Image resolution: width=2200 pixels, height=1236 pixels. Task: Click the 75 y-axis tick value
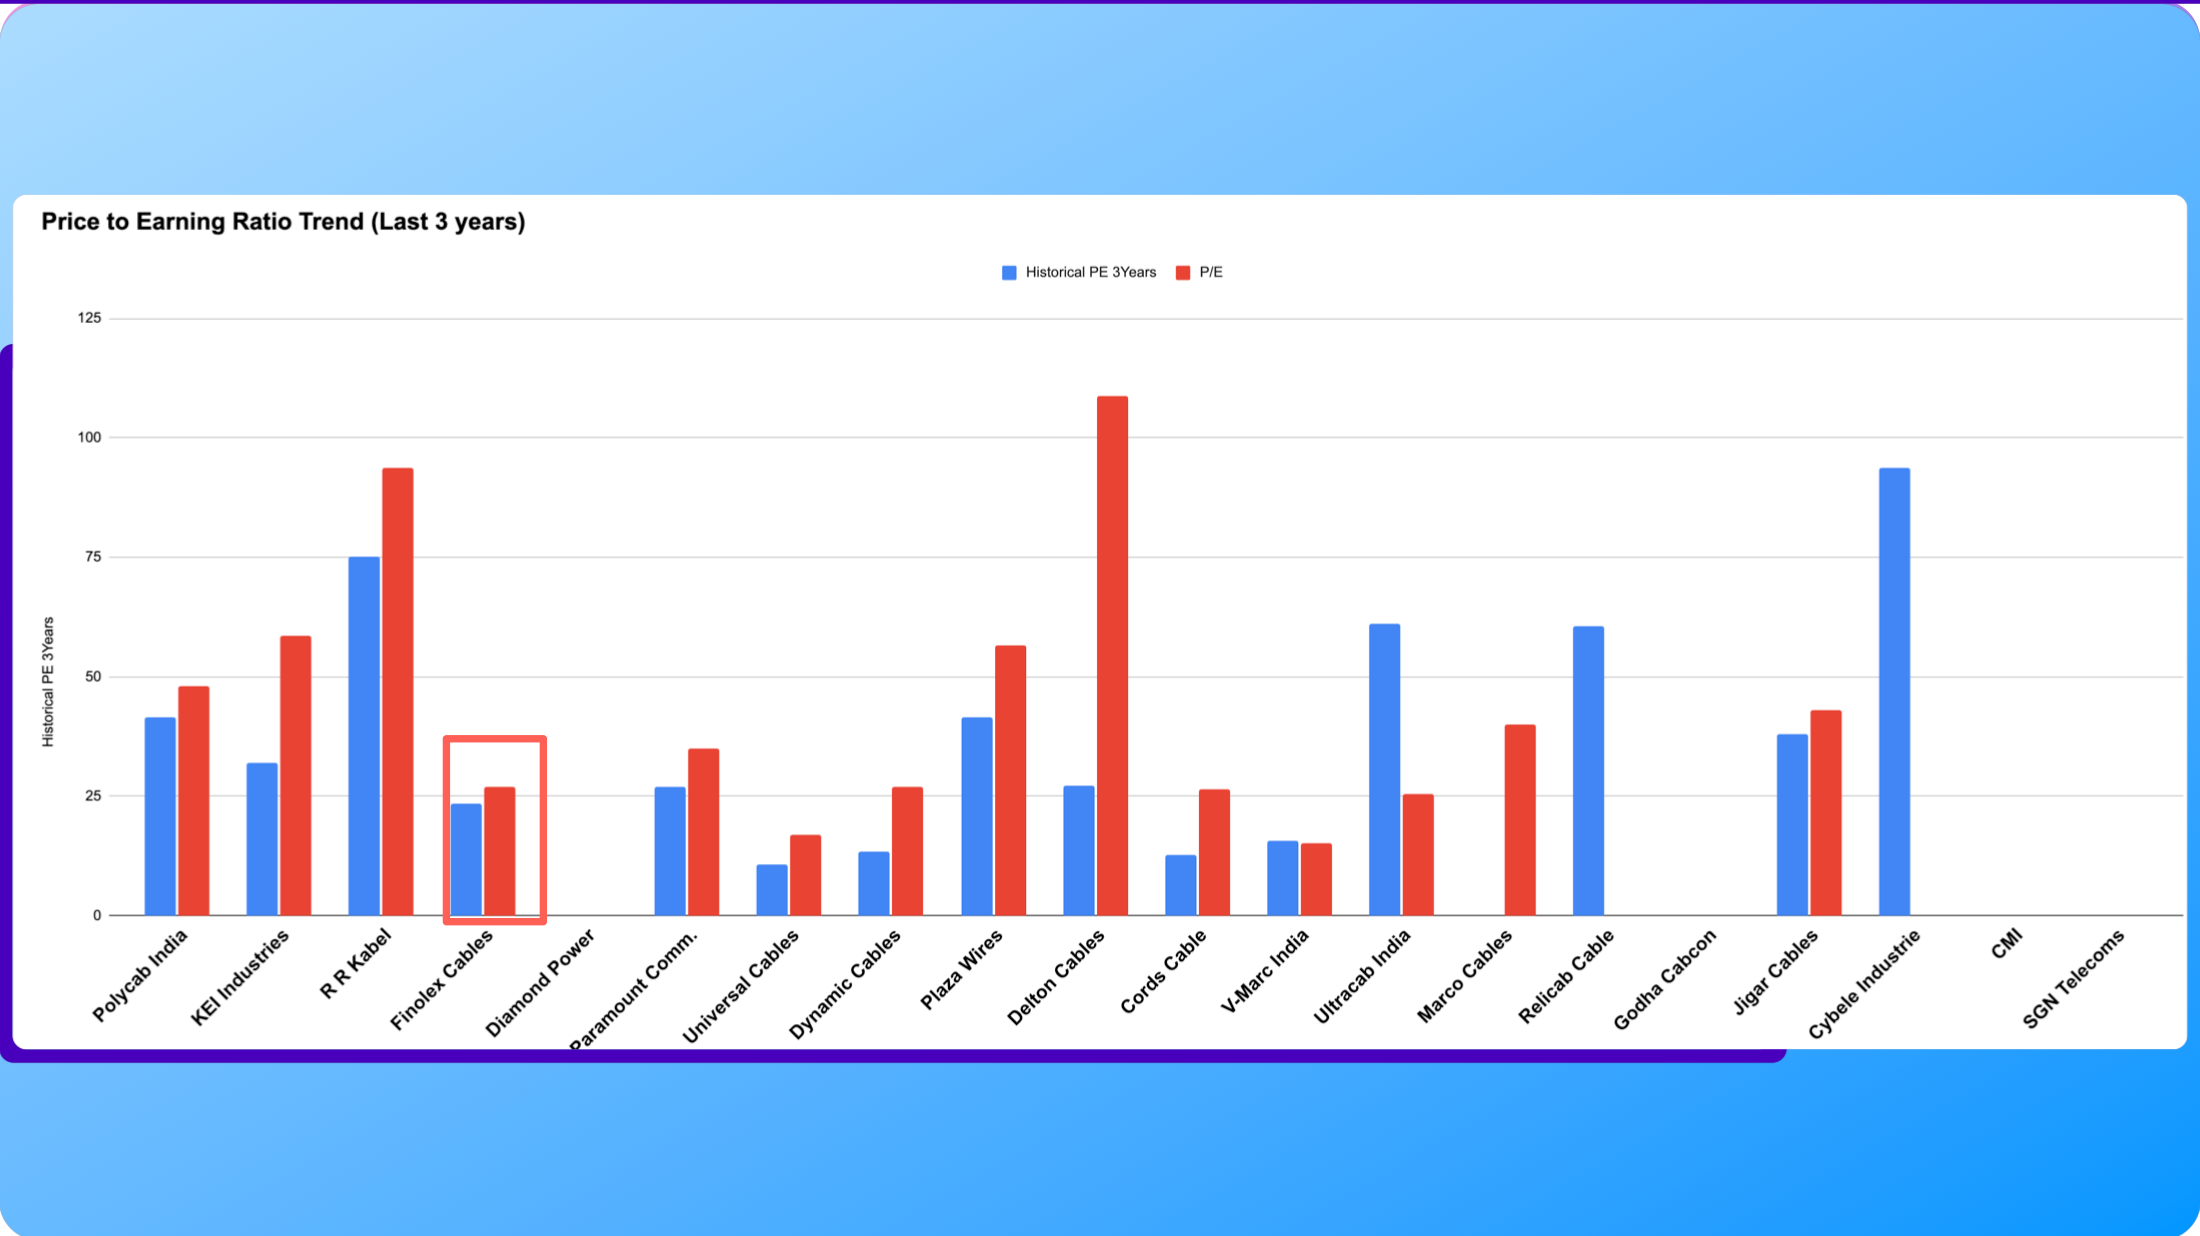click(x=93, y=557)
